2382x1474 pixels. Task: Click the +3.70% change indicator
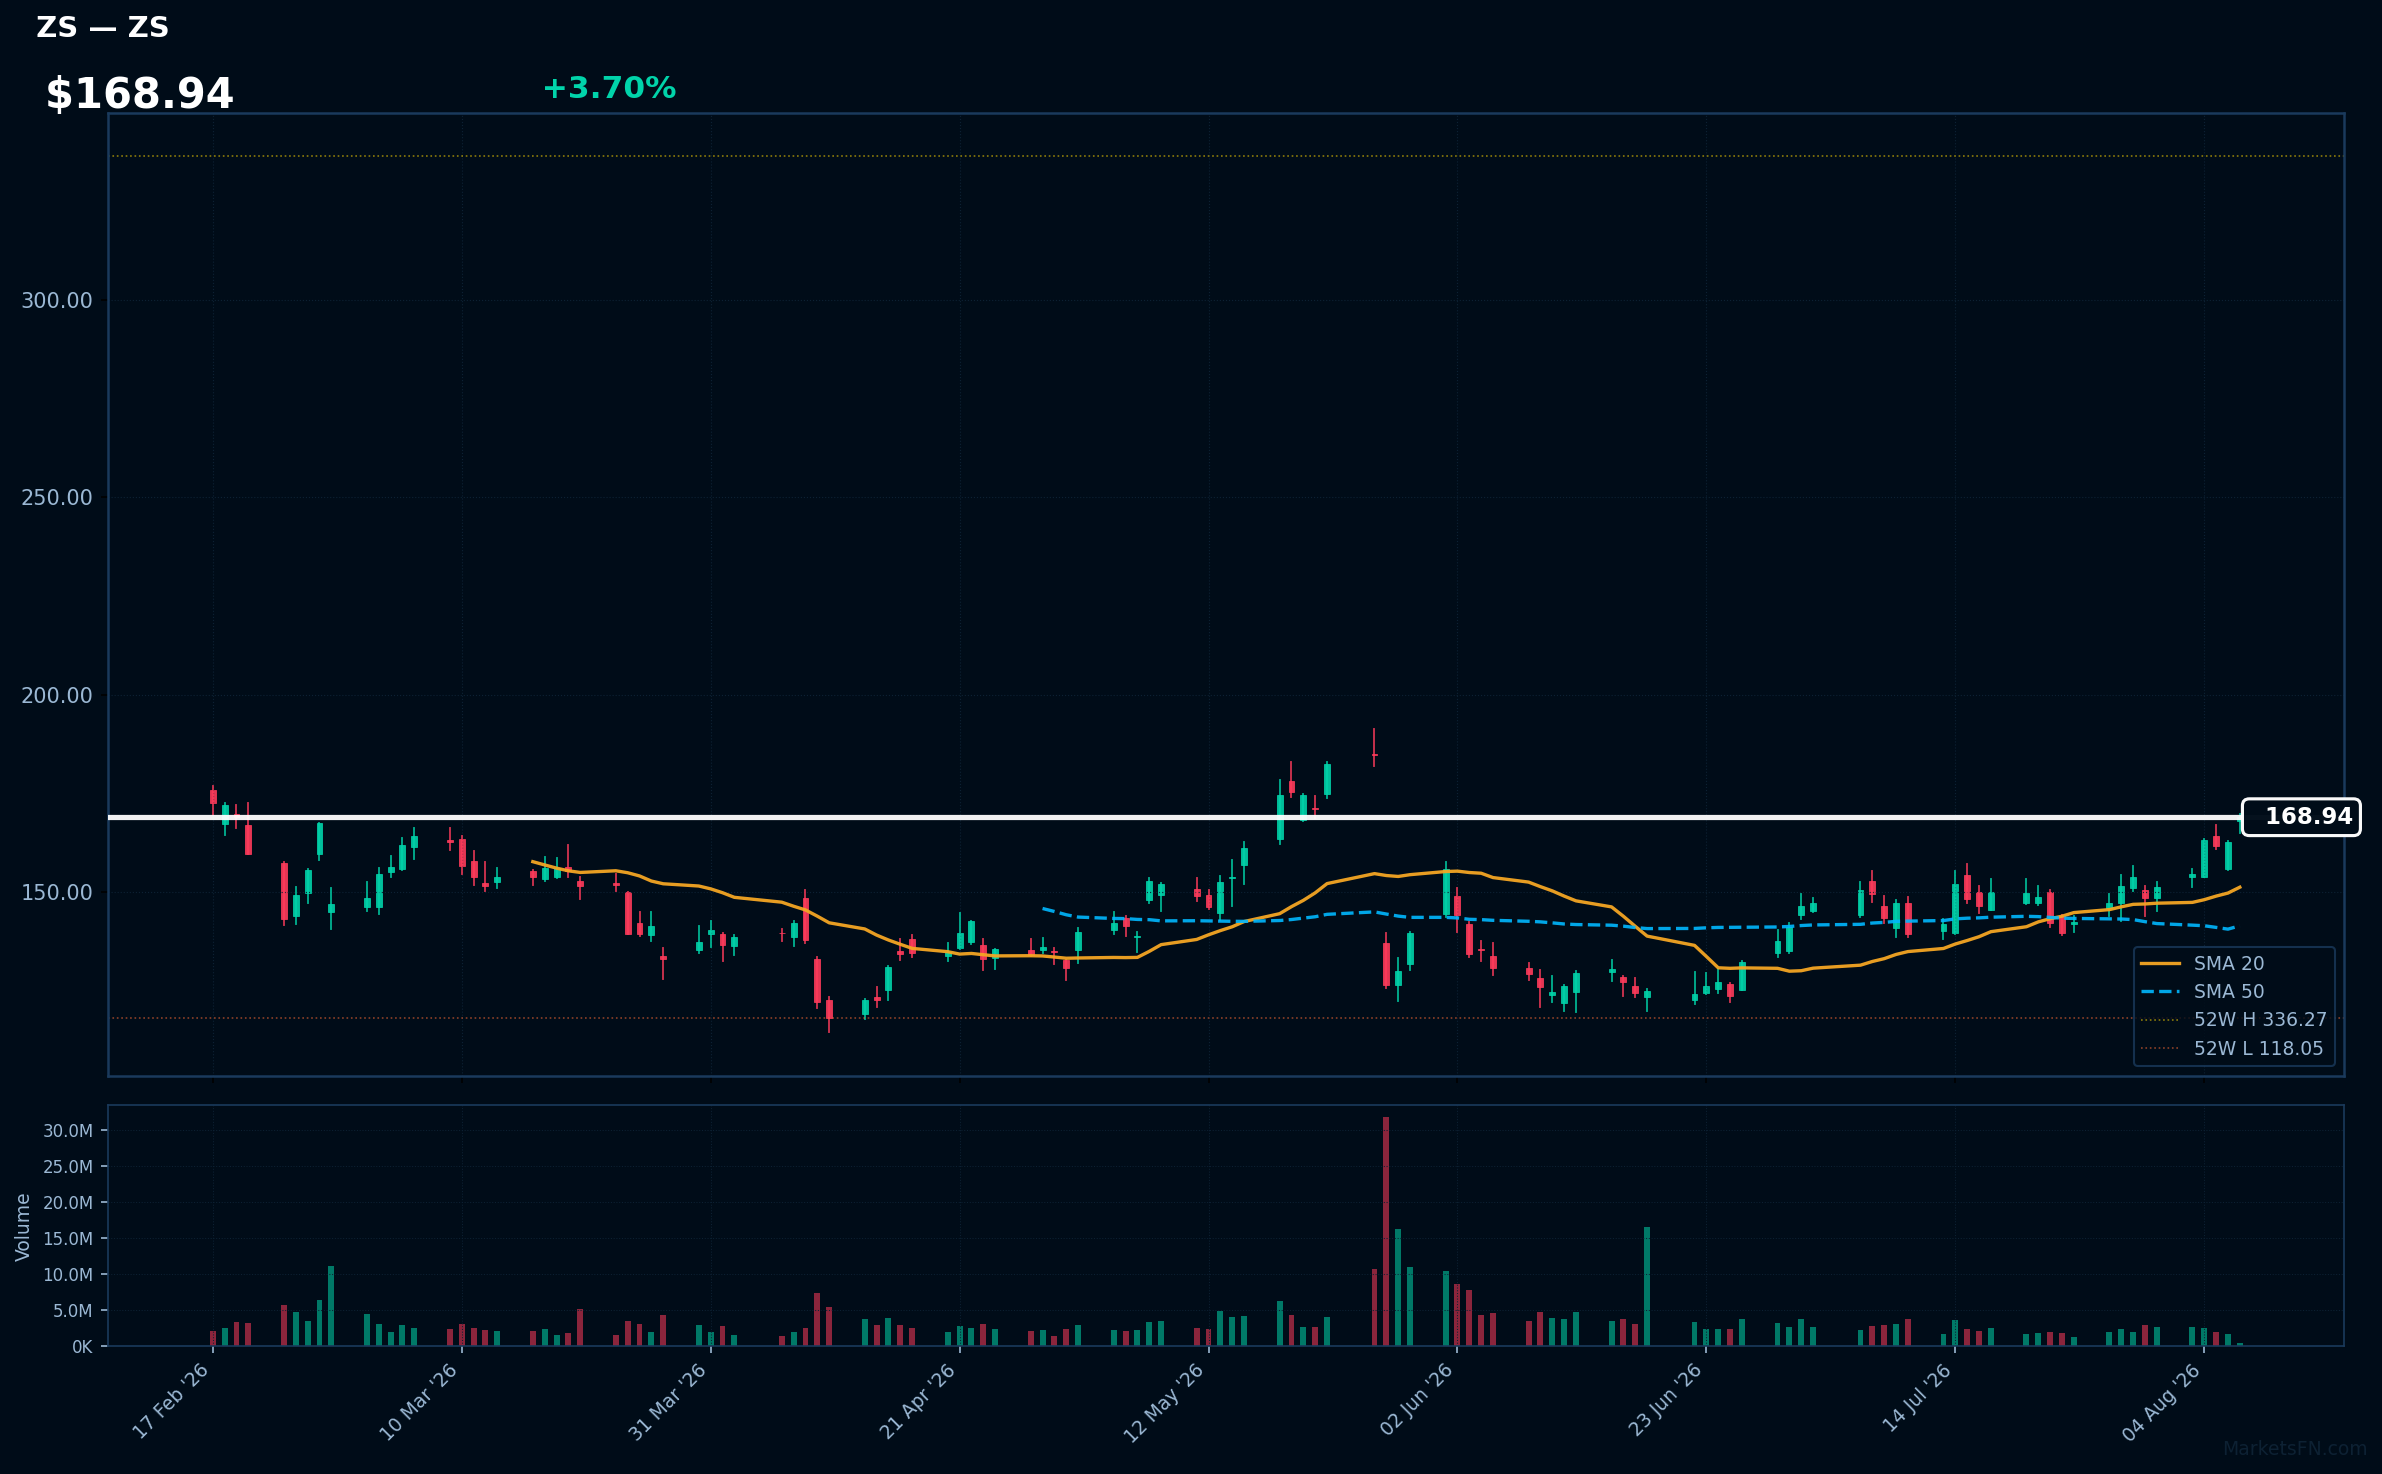point(609,88)
